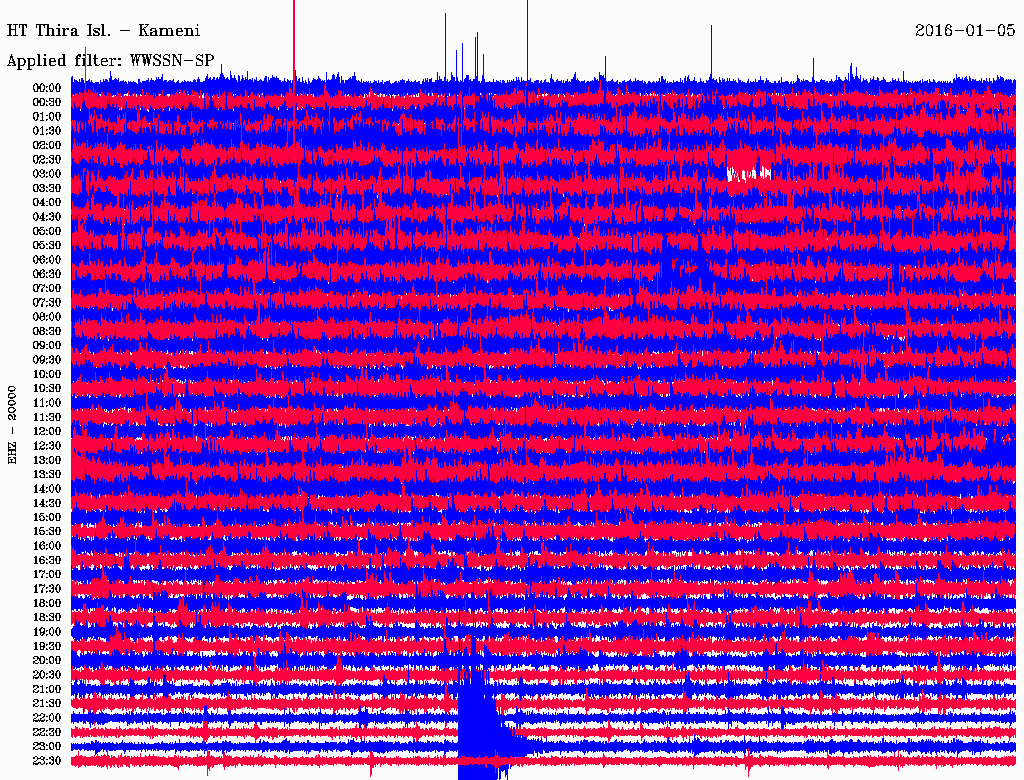Select the 06:30 time label
1024x780 pixels.
point(47,274)
